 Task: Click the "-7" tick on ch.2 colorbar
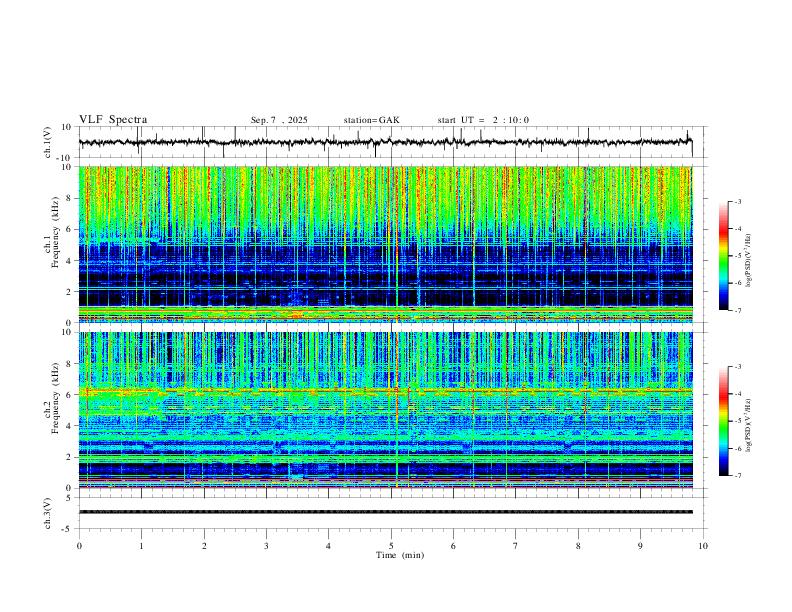(737, 476)
